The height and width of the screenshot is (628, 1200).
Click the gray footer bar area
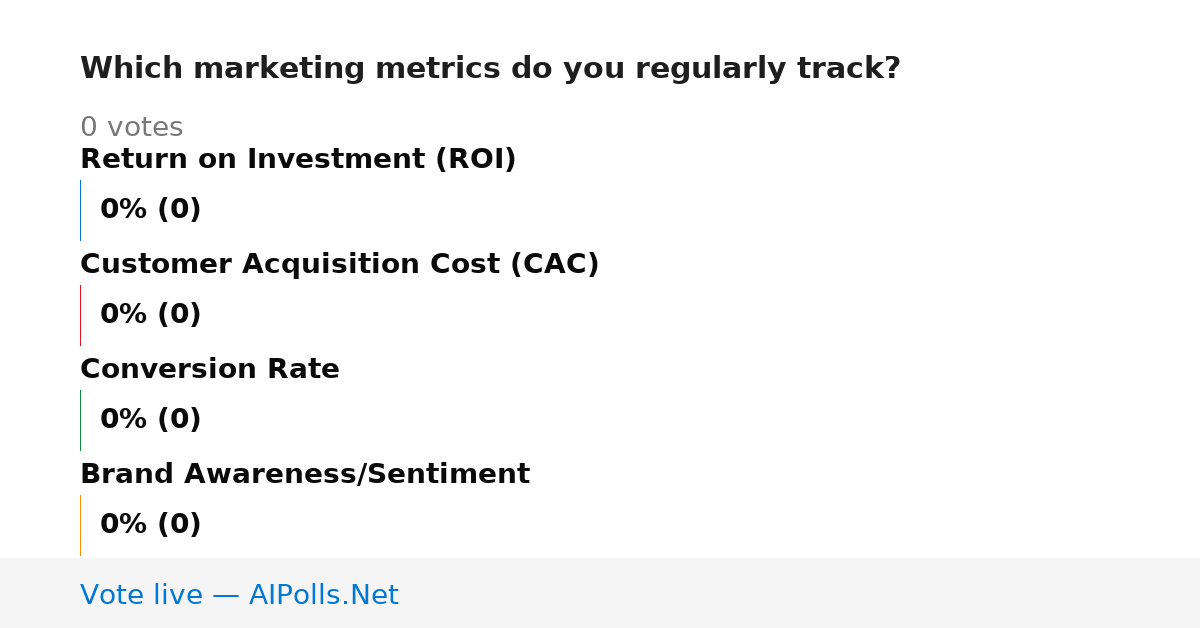coord(600,593)
